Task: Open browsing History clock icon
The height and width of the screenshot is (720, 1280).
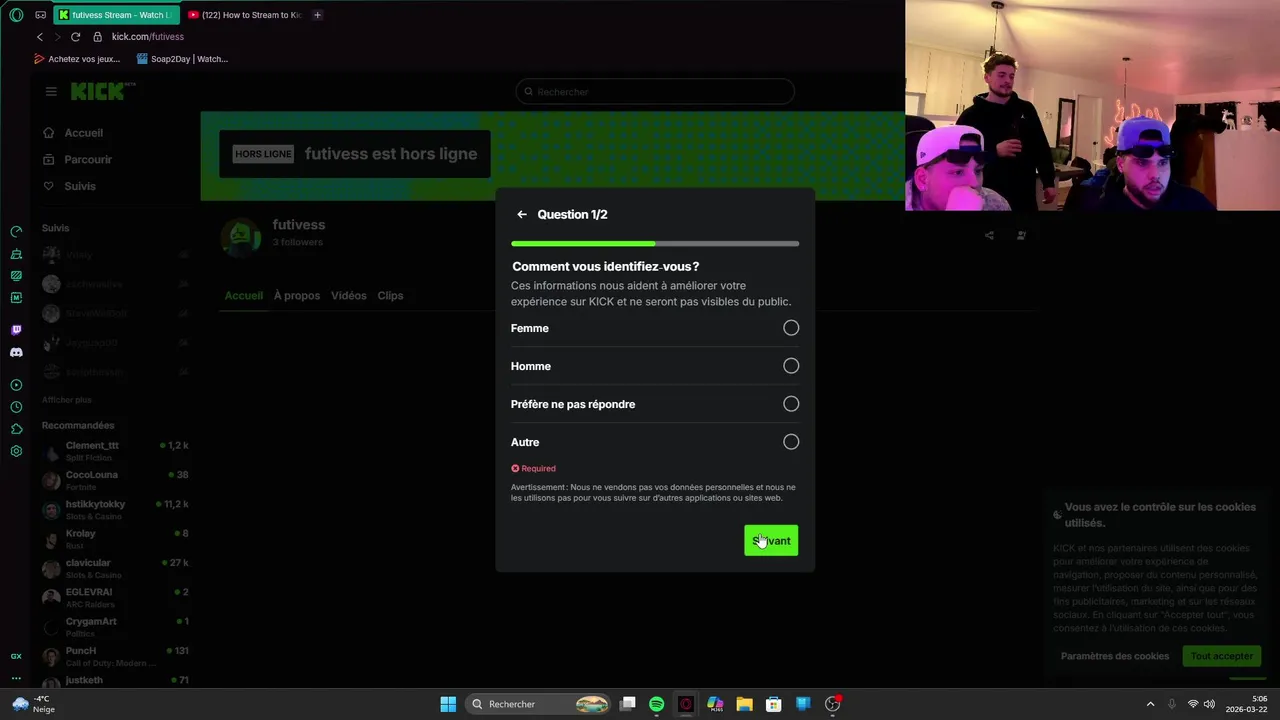Action: (x=16, y=407)
